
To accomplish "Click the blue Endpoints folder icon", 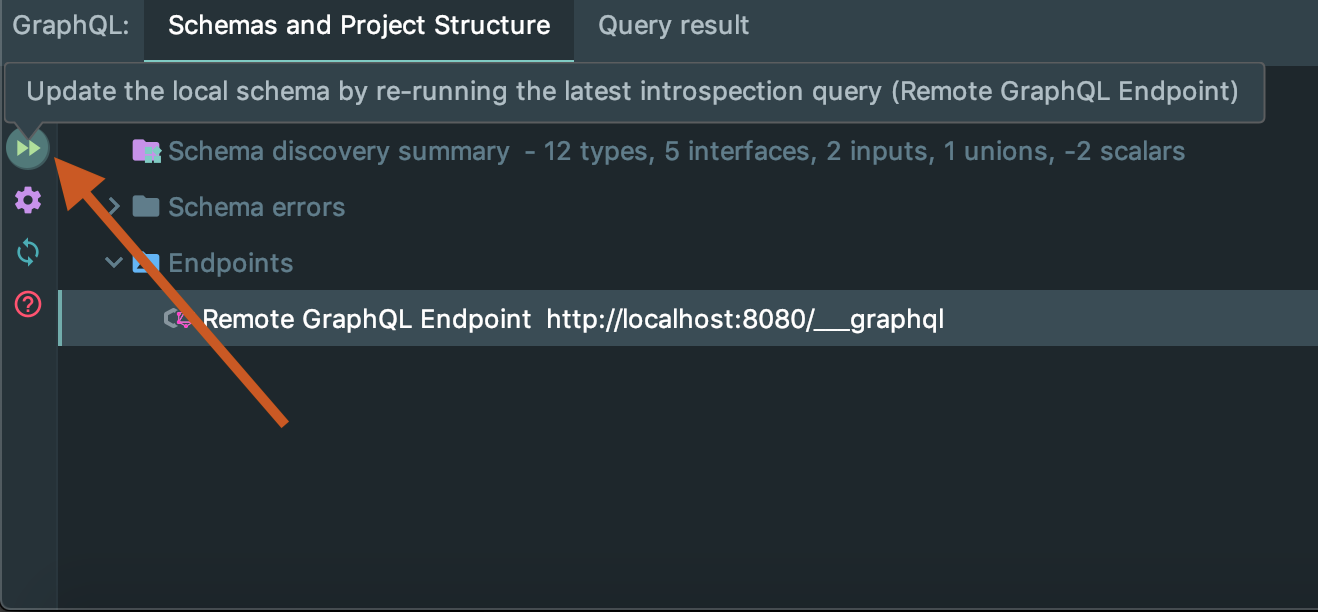I will [146, 263].
